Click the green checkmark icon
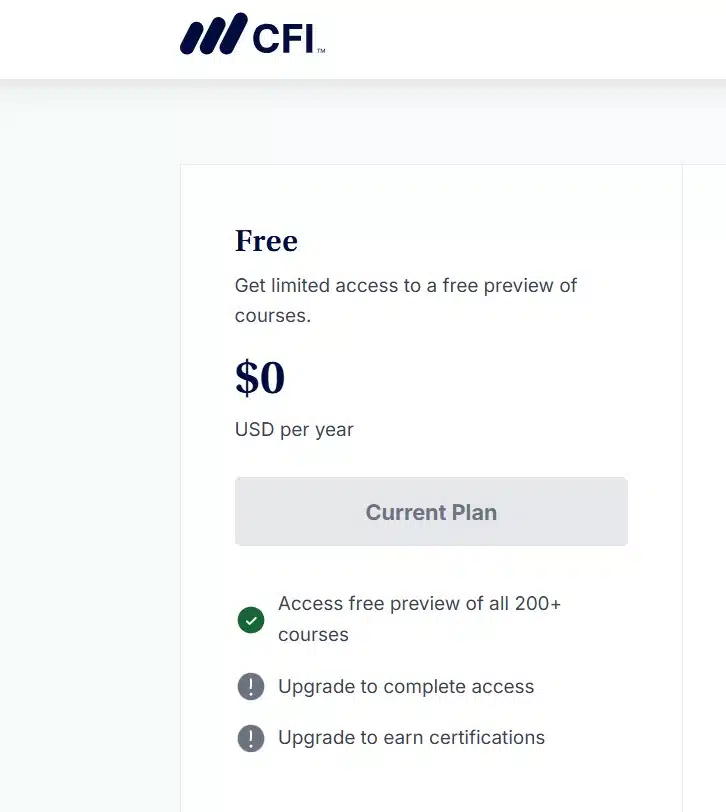Image resolution: width=726 pixels, height=812 pixels. click(x=250, y=620)
